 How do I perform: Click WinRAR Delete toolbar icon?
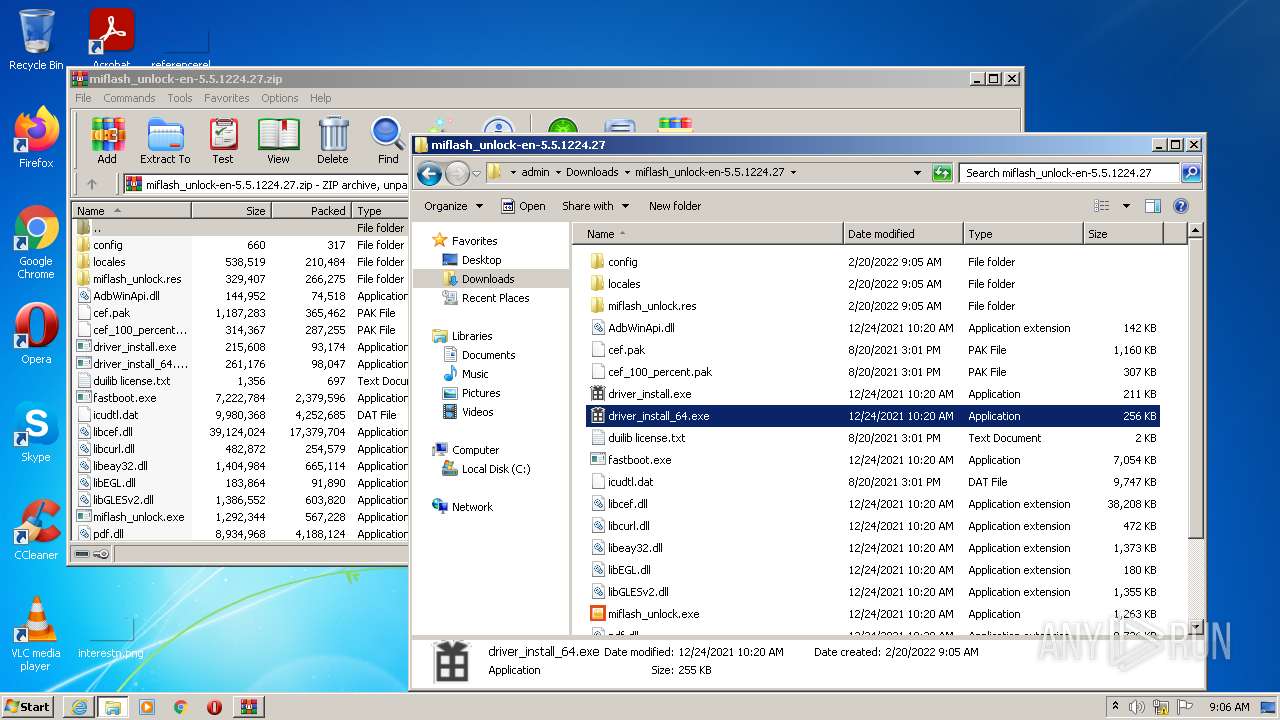[x=333, y=141]
